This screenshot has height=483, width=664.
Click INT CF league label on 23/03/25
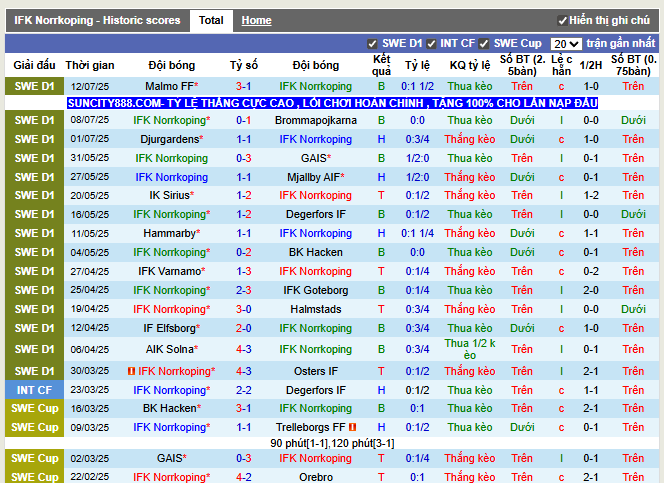click(x=34, y=390)
